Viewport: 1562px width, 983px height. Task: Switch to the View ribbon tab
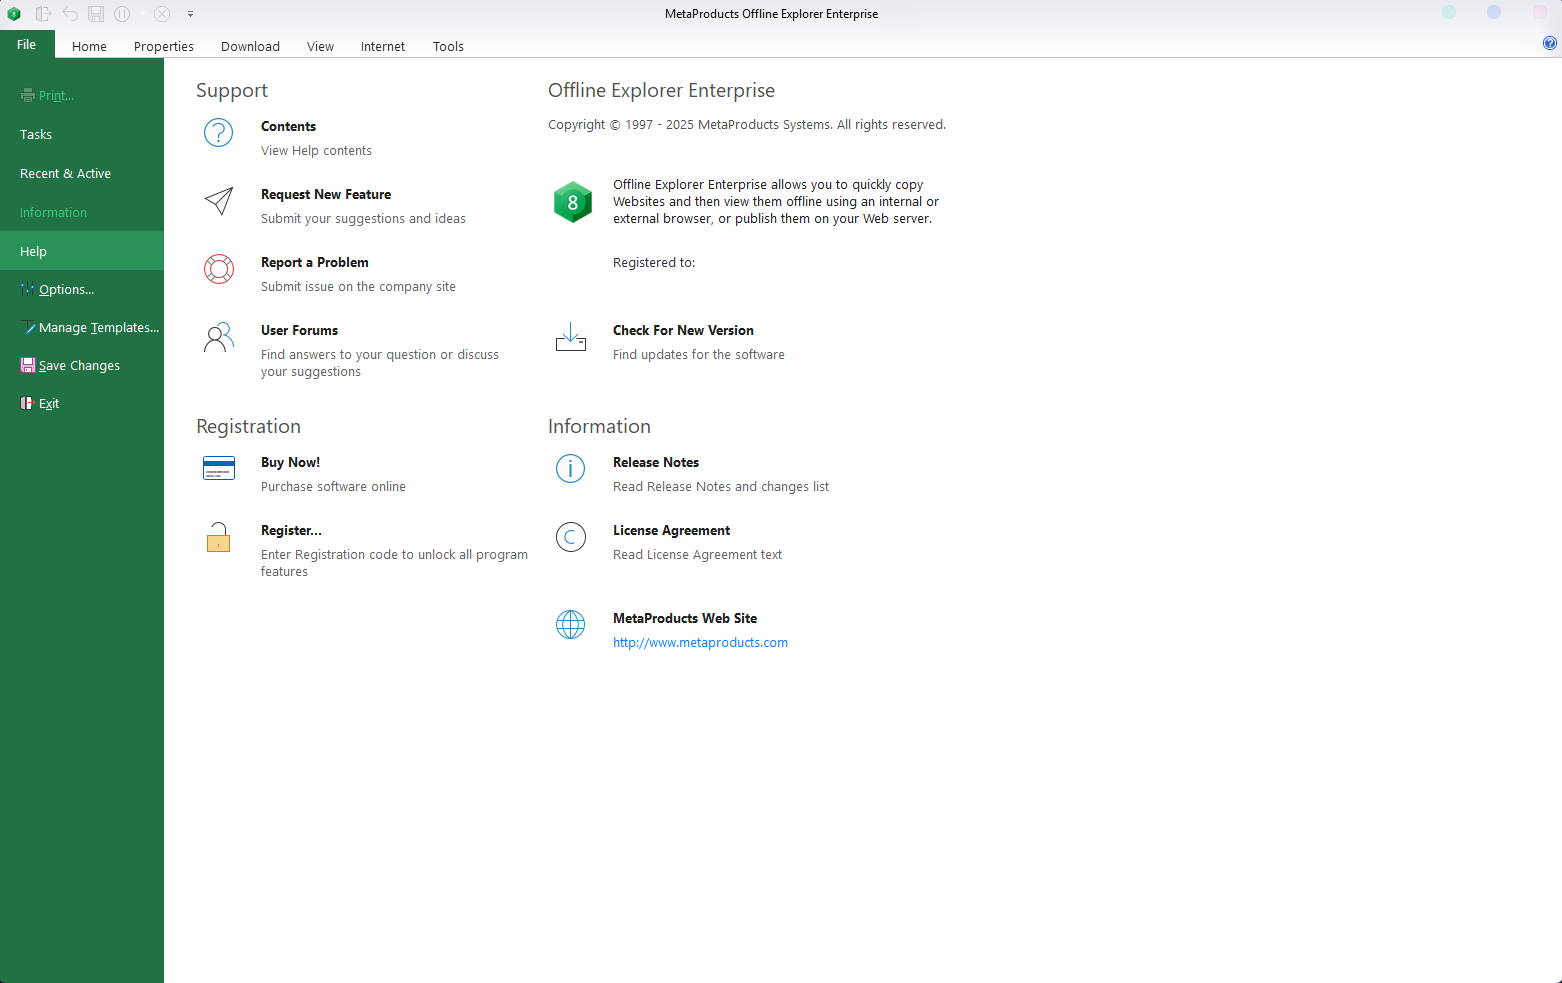tap(320, 46)
